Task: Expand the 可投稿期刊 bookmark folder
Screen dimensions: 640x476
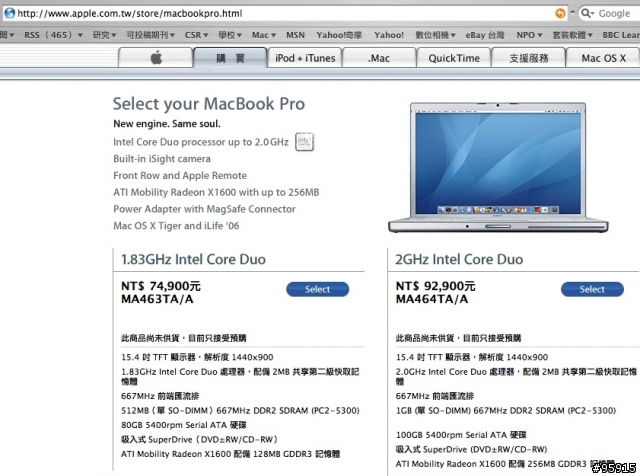Action: tap(150, 35)
